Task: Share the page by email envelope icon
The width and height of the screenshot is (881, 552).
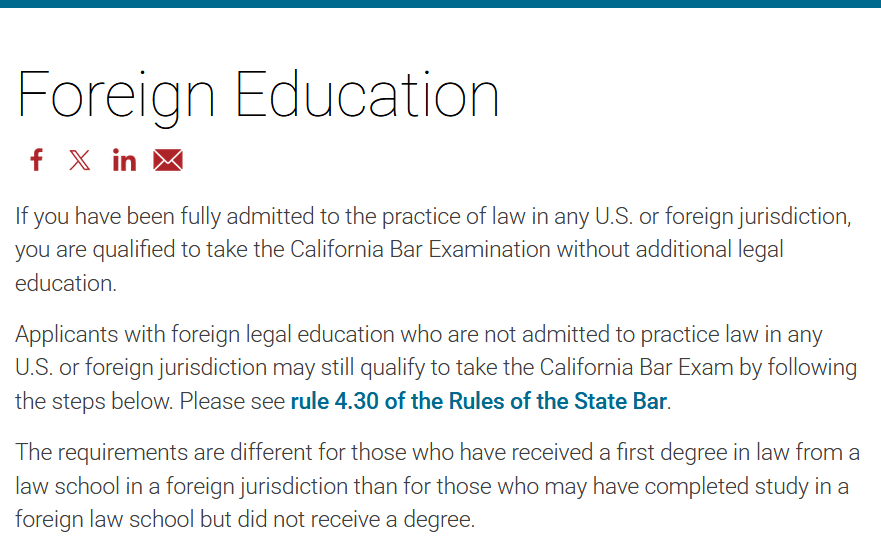Action: [x=168, y=160]
